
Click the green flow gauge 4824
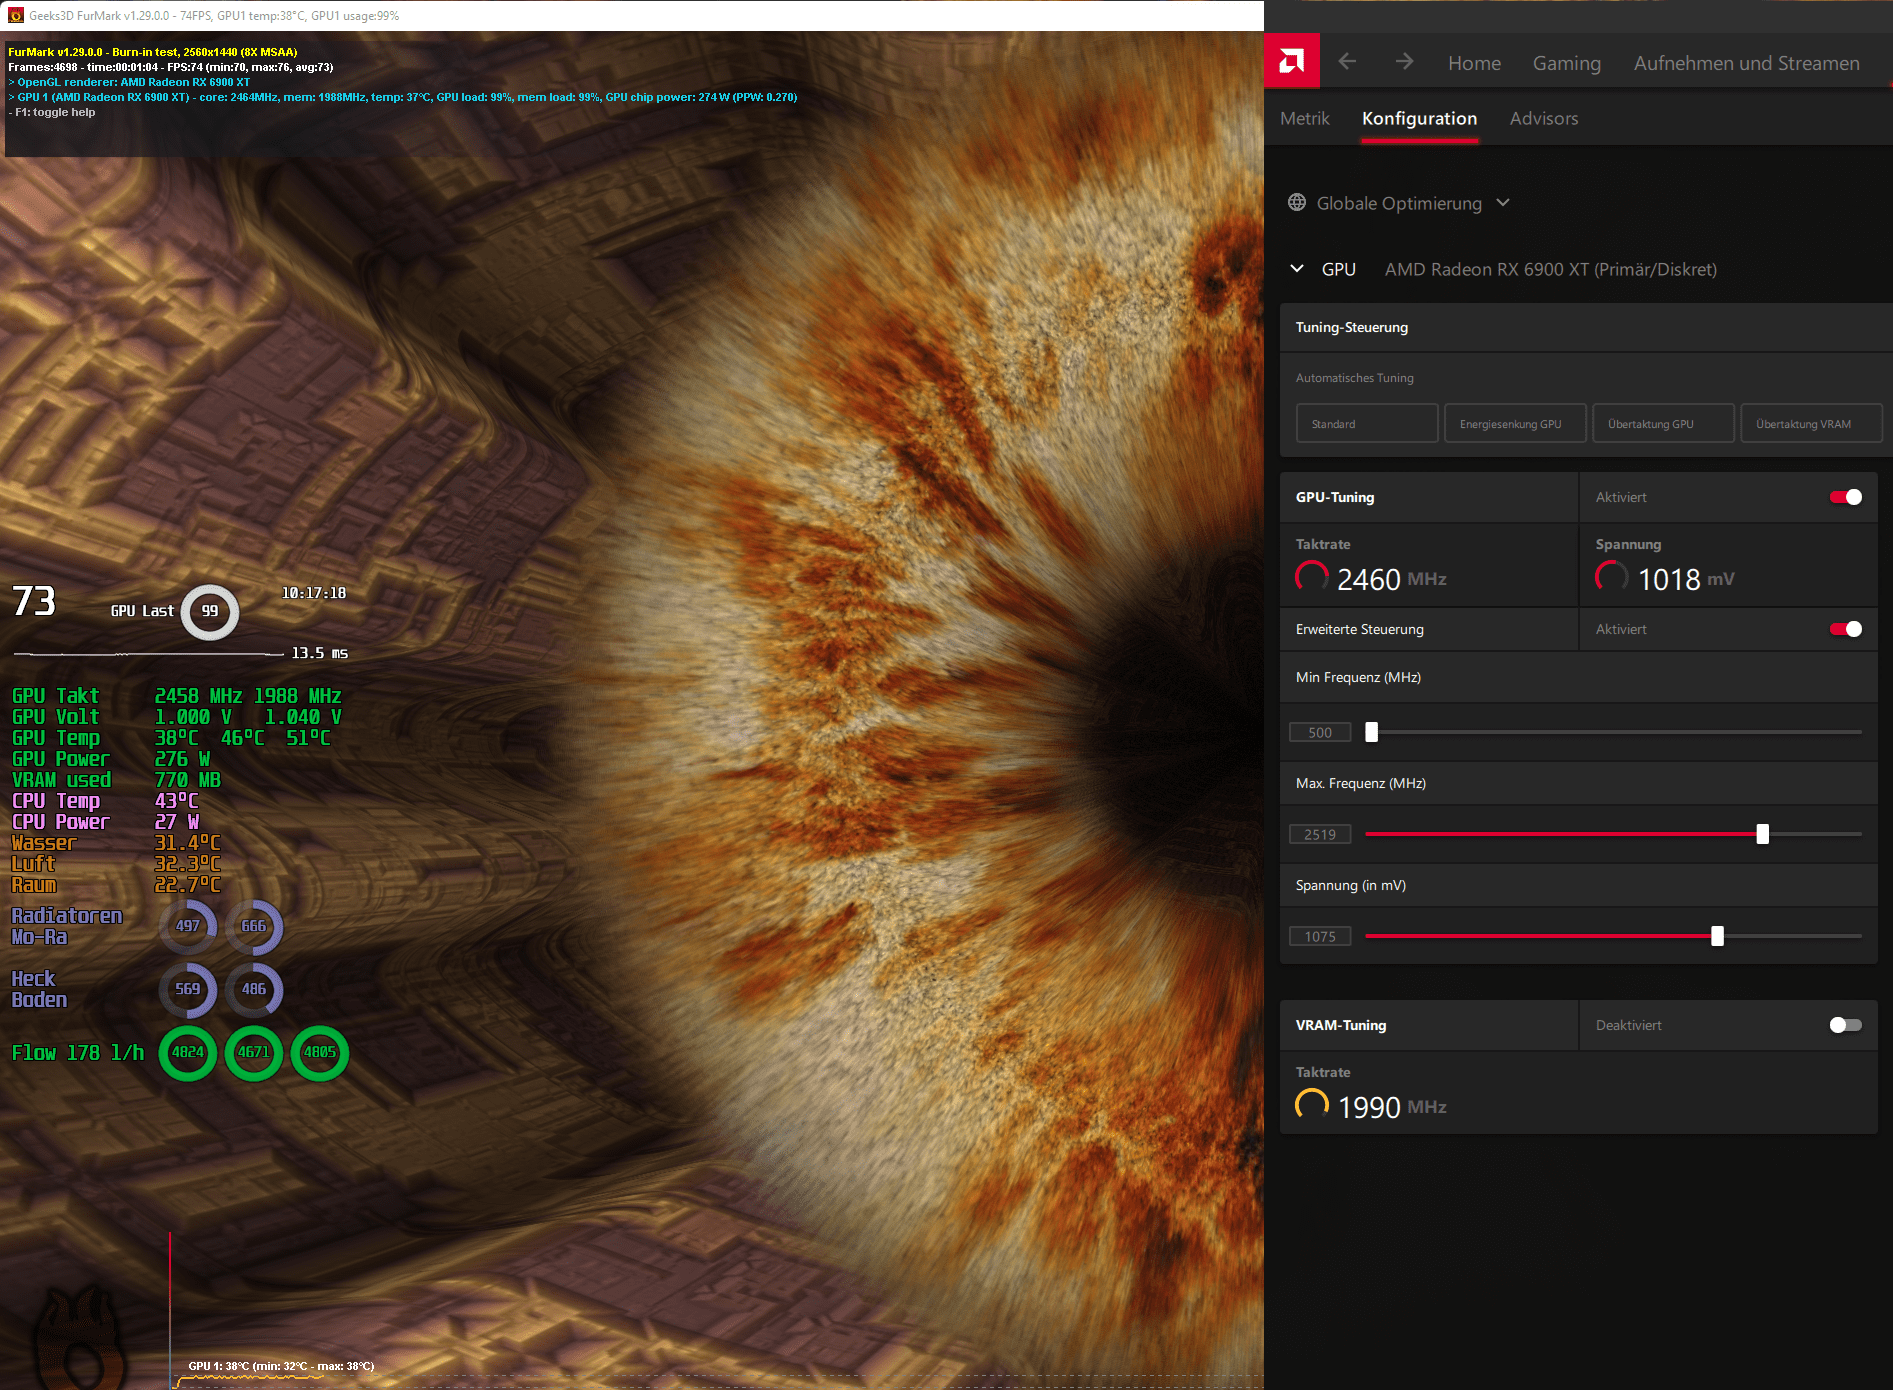click(188, 1052)
